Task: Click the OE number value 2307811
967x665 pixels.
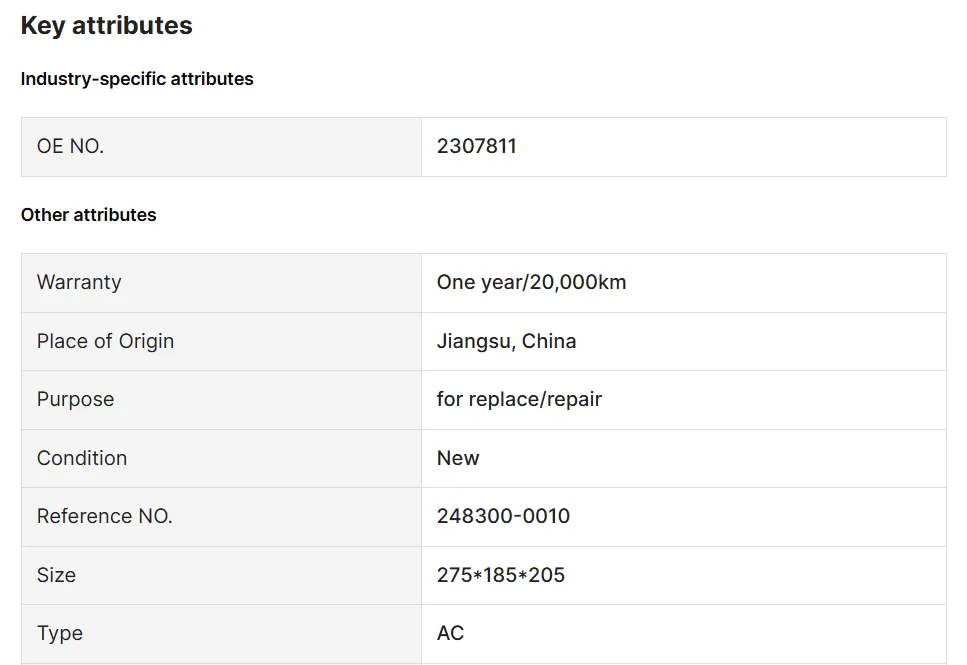Action: [x=476, y=146]
